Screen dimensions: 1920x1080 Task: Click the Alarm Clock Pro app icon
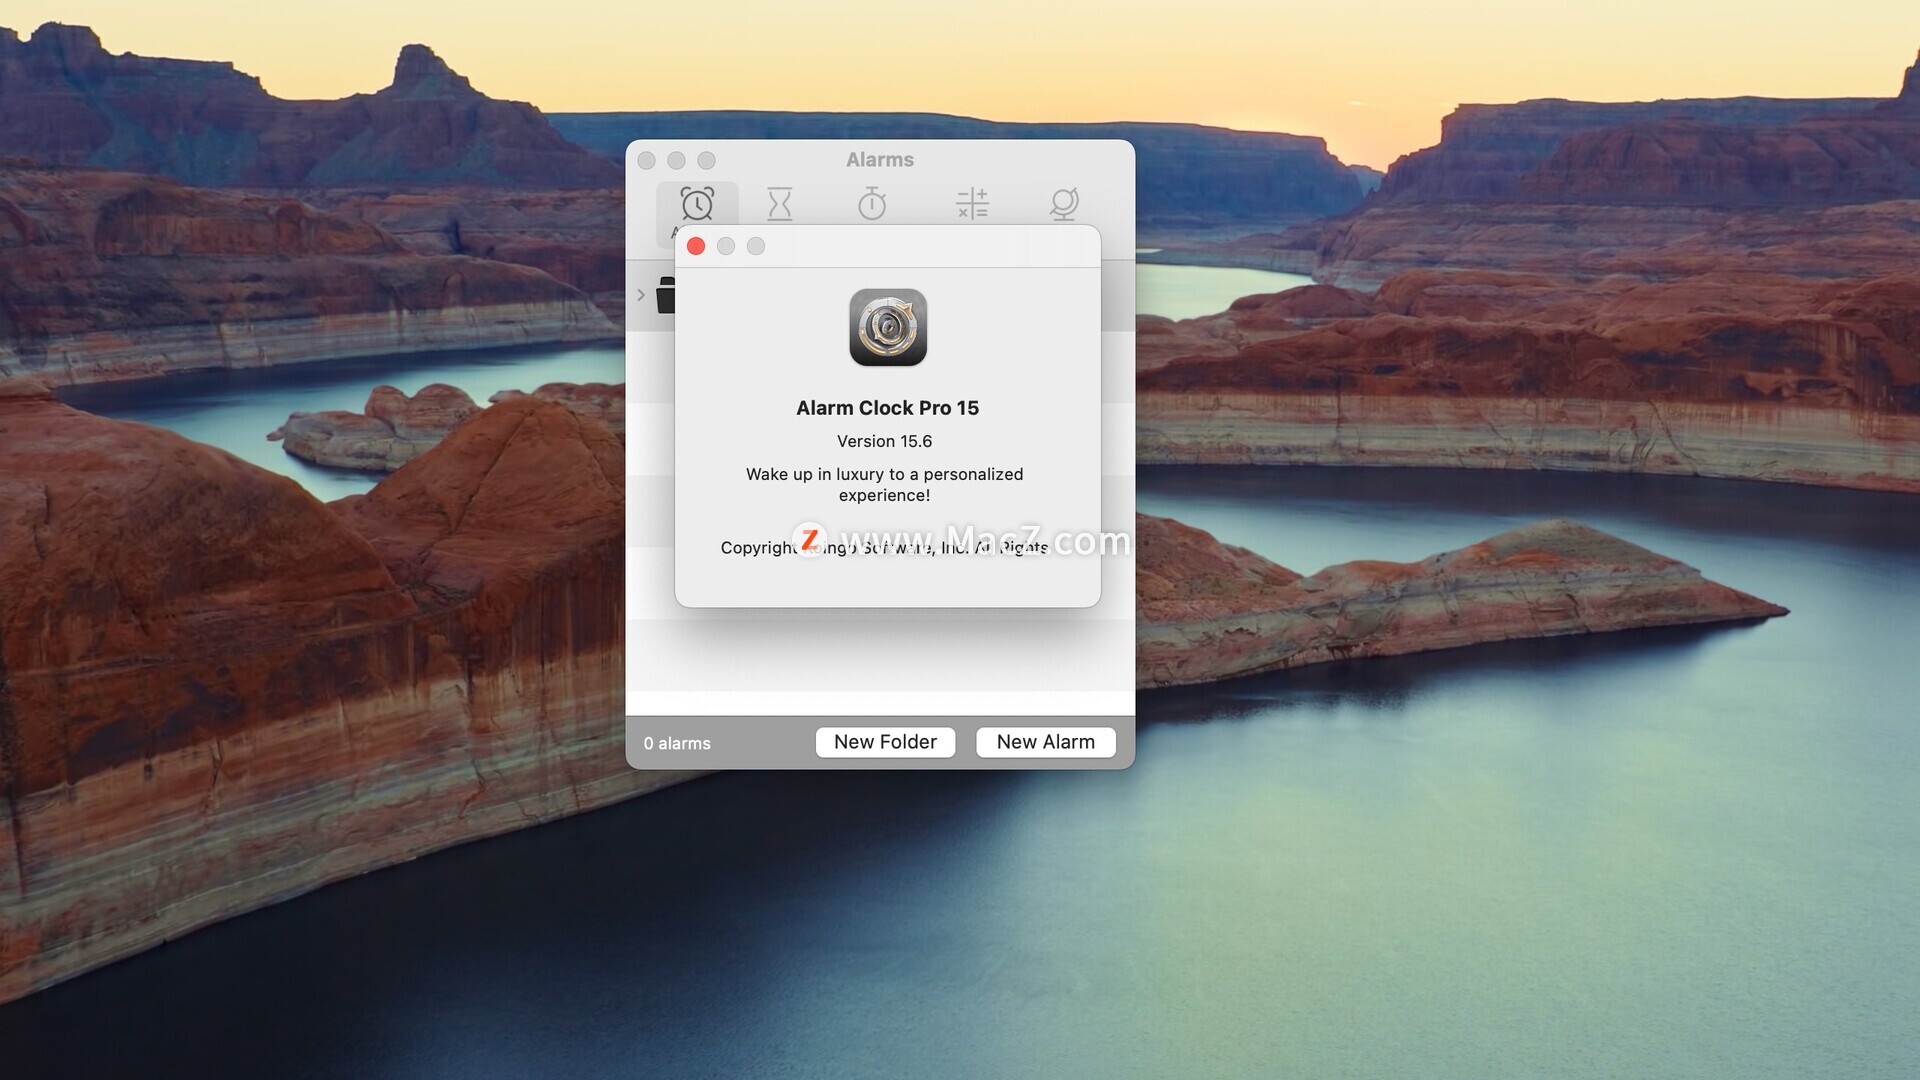point(888,328)
